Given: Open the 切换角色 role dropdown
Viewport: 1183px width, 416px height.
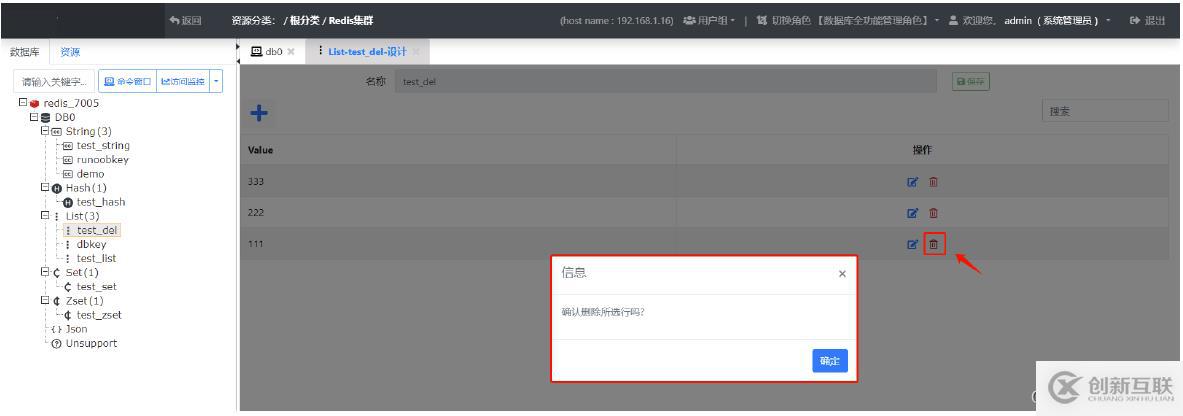Looking at the screenshot, I should (x=847, y=20).
